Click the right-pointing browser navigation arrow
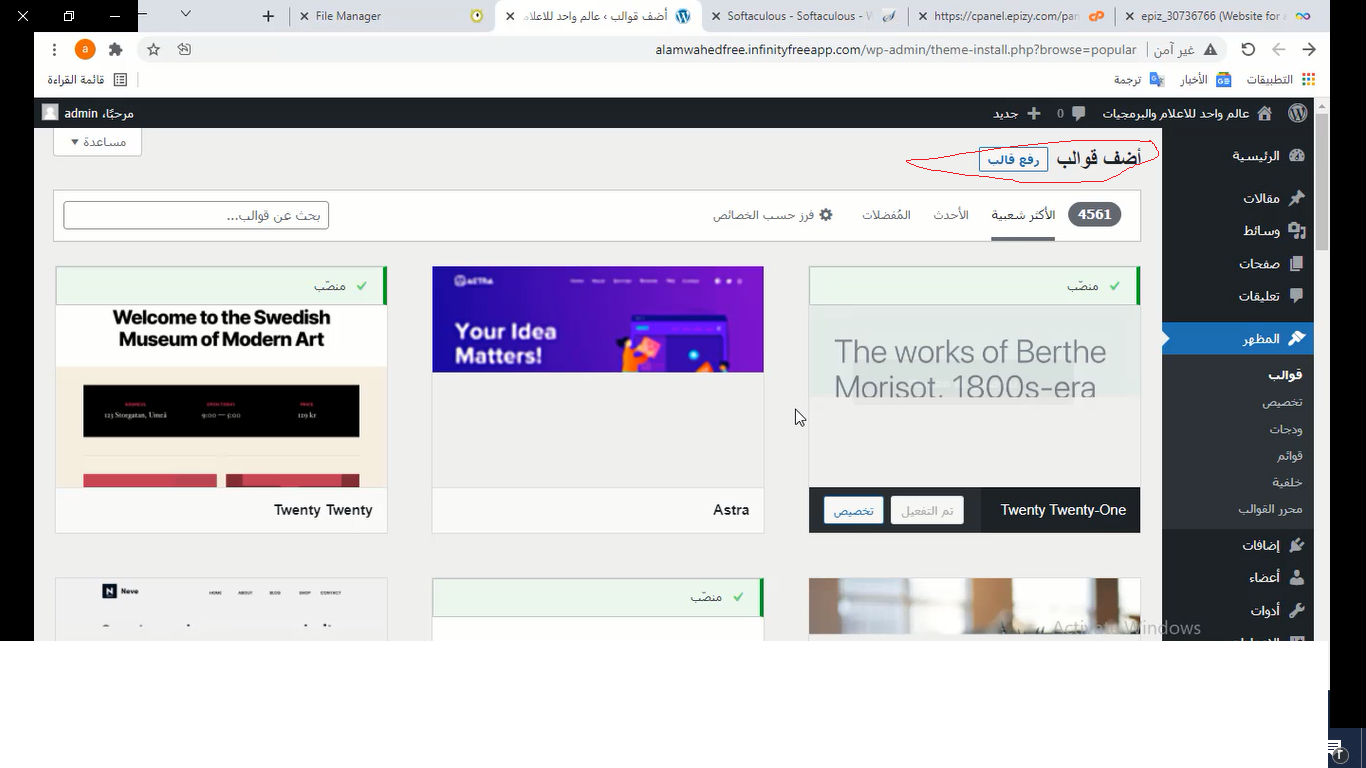Screen dimensions: 1366x768 click(1309, 49)
